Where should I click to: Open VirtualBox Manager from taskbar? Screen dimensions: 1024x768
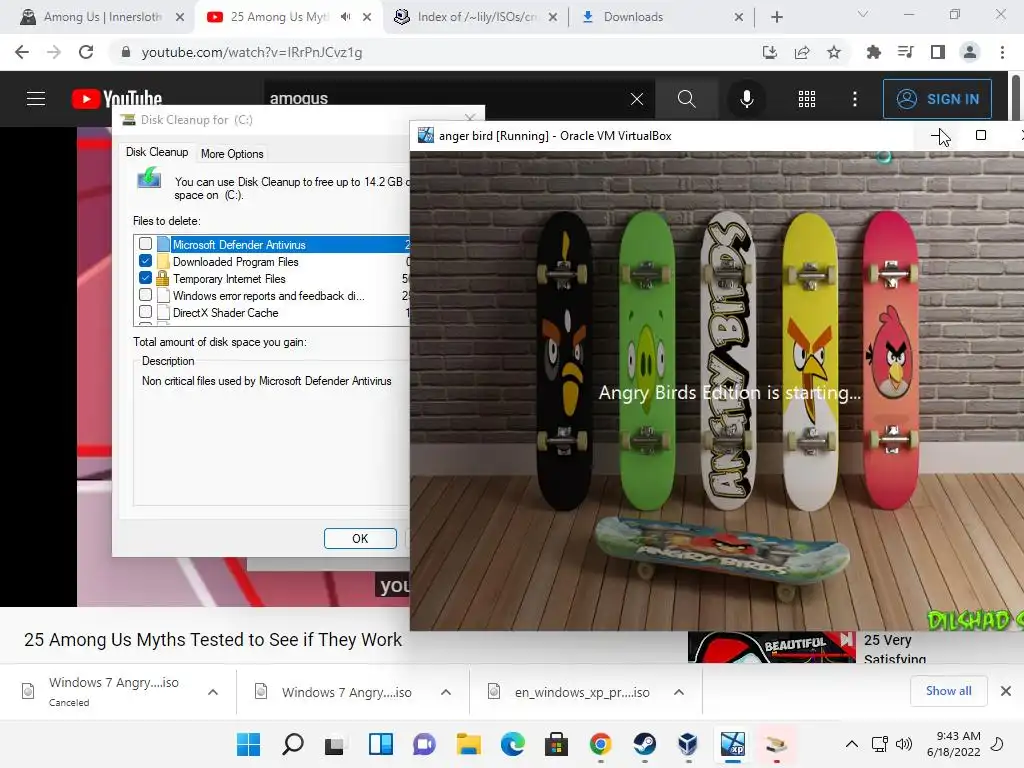688,744
